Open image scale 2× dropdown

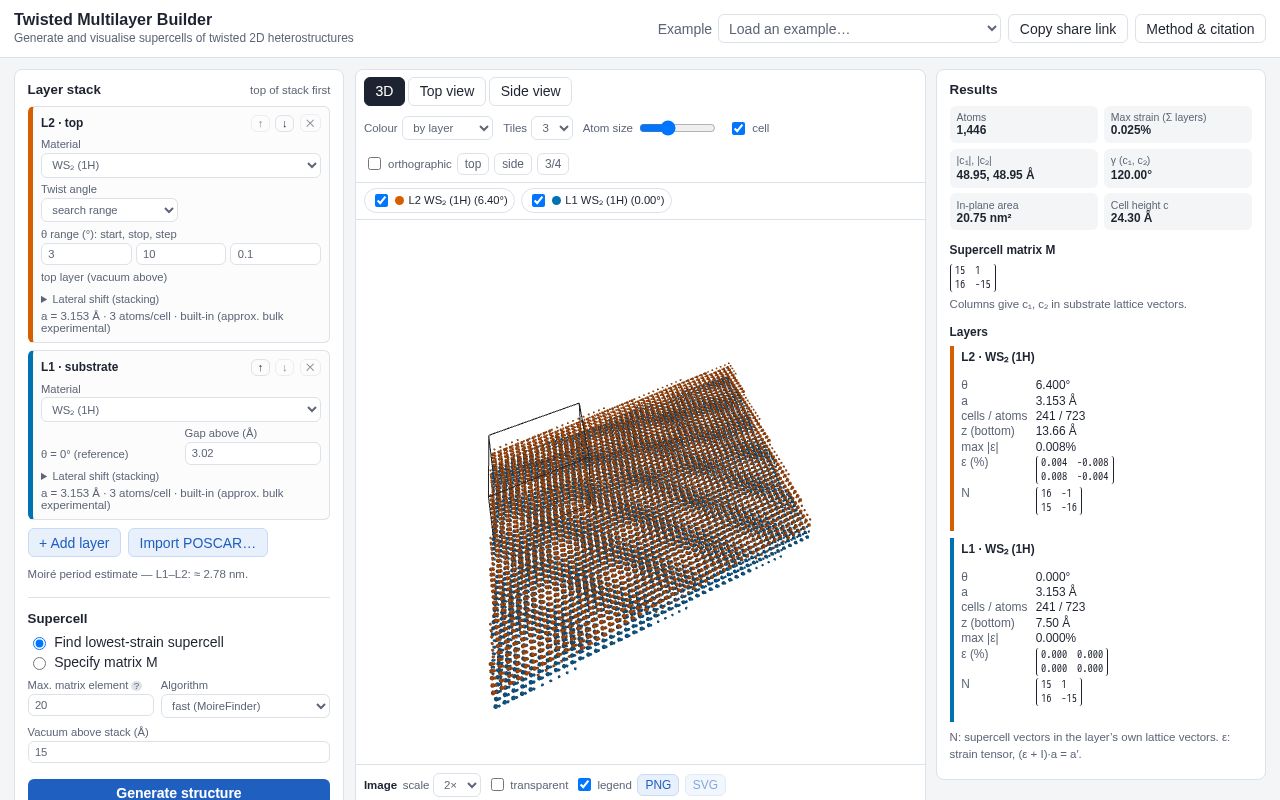(x=457, y=785)
